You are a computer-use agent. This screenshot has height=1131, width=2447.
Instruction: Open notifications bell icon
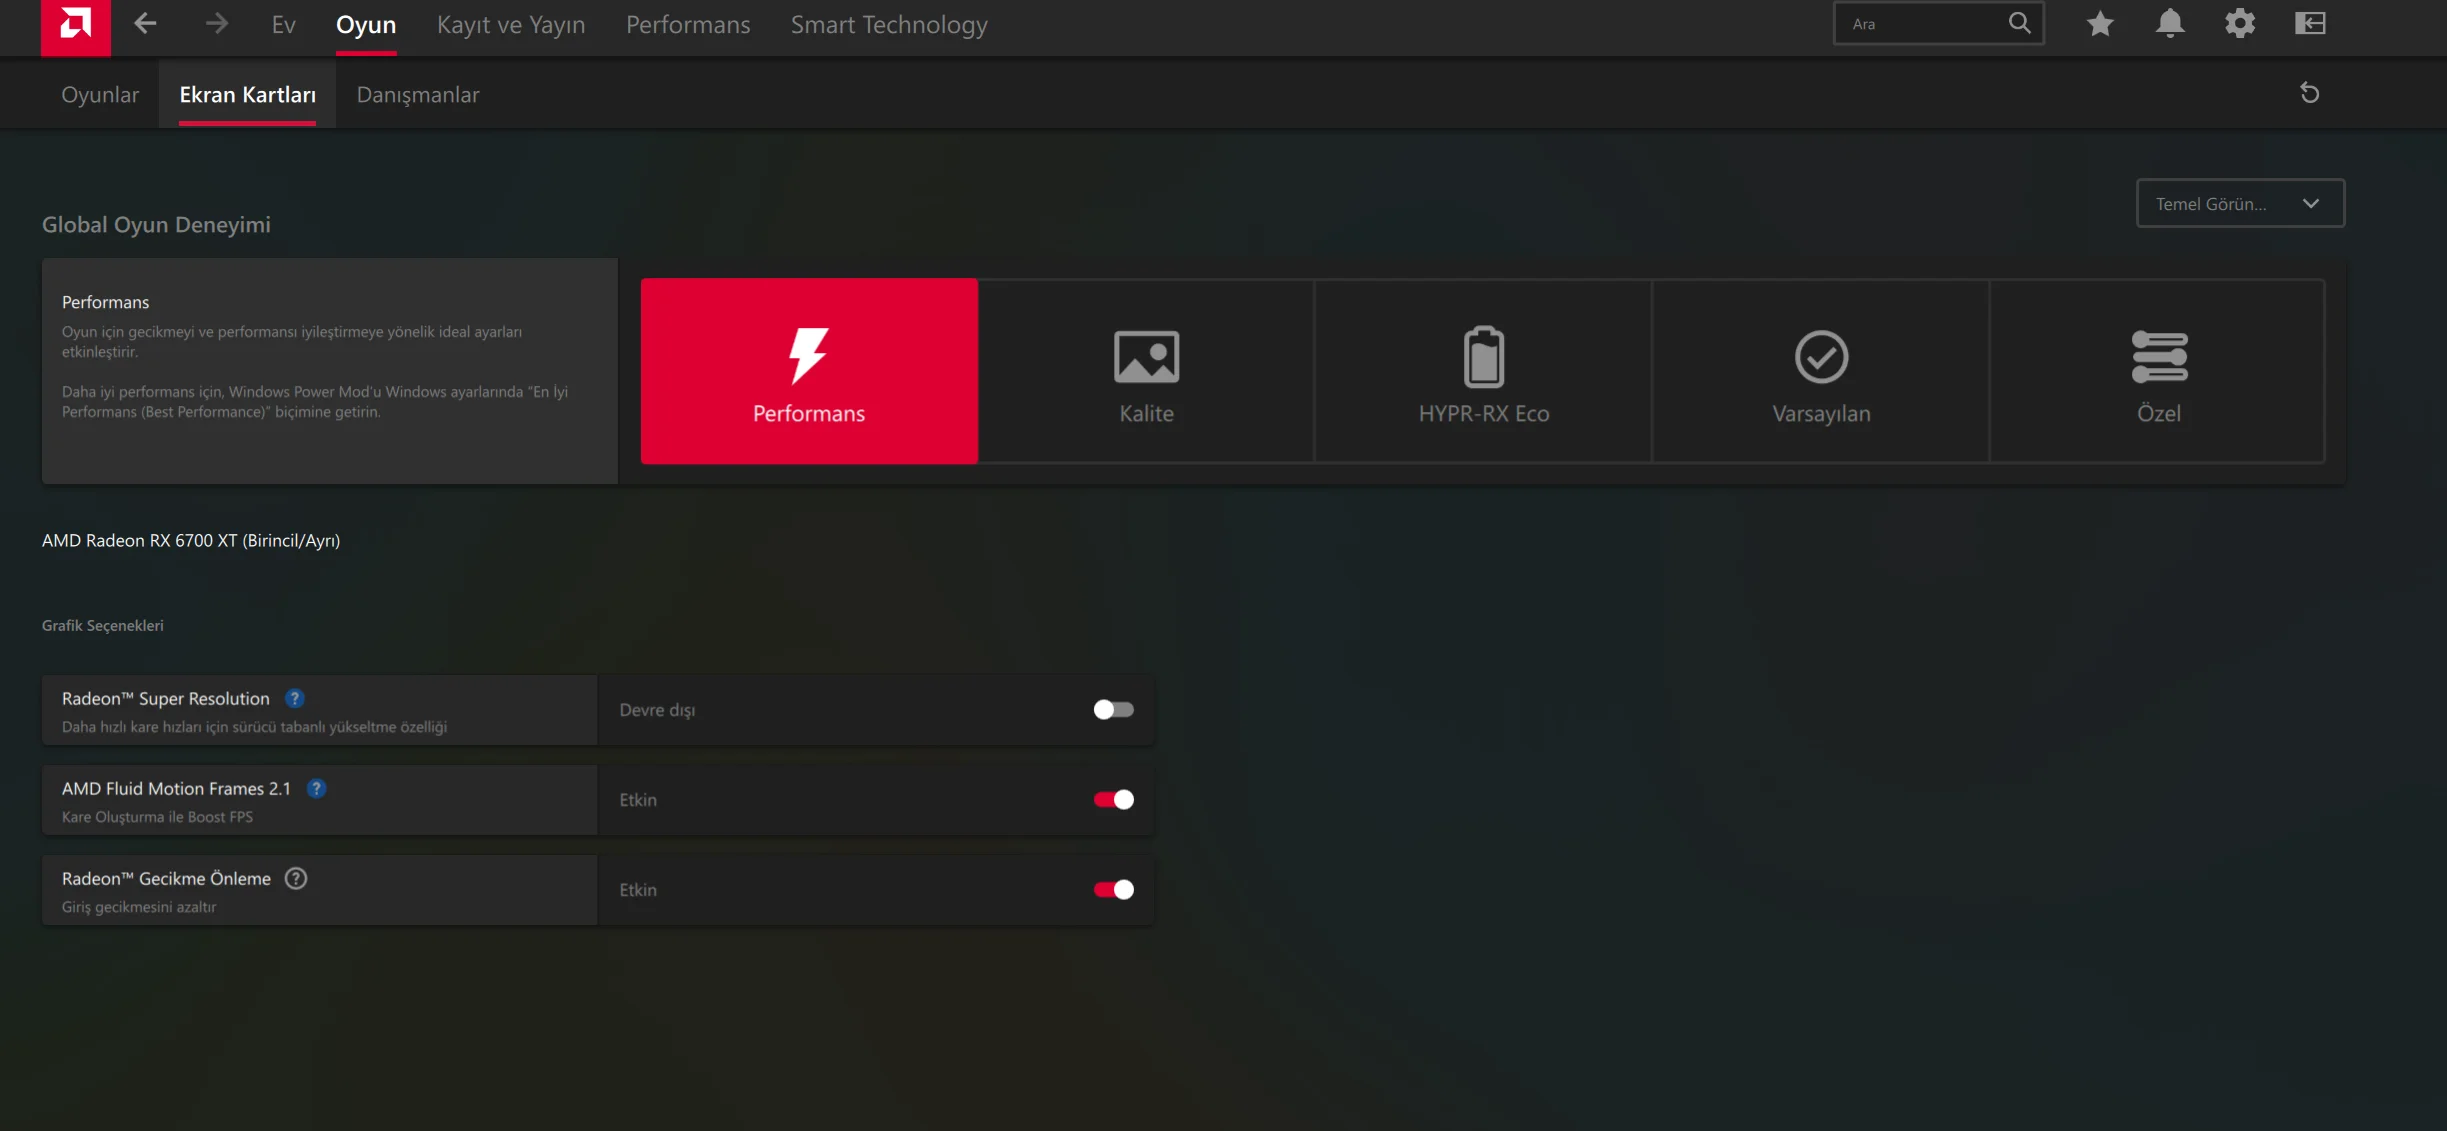(2169, 24)
